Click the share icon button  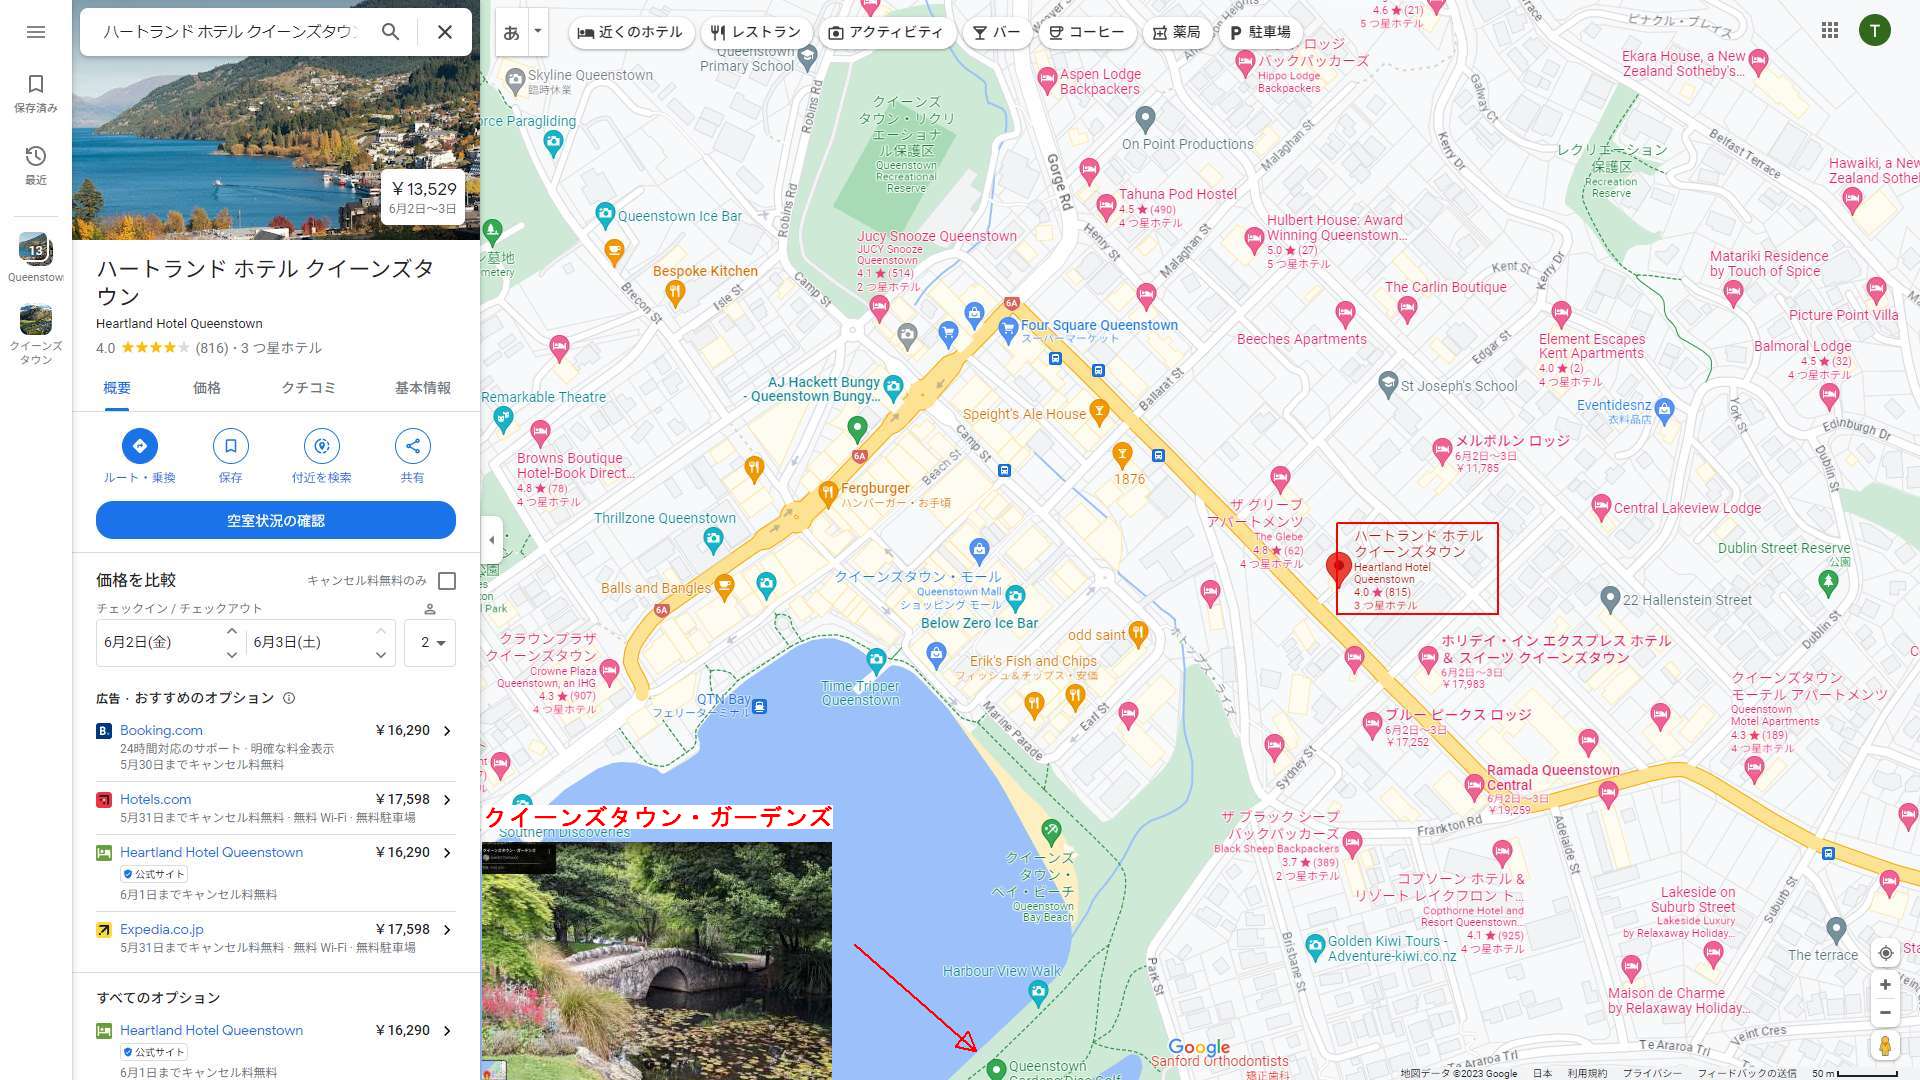(x=412, y=446)
